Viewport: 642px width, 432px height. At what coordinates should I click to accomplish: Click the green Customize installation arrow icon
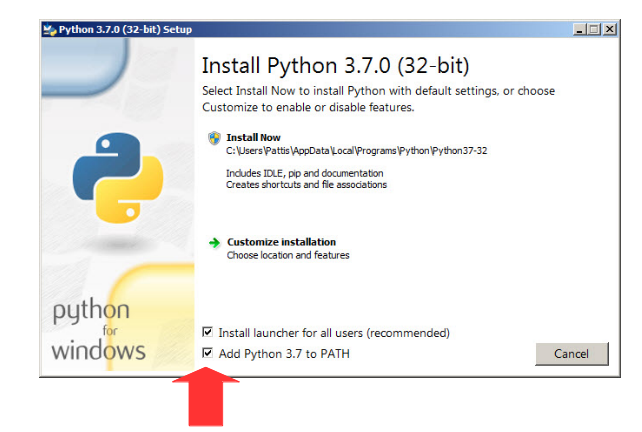pos(214,243)
